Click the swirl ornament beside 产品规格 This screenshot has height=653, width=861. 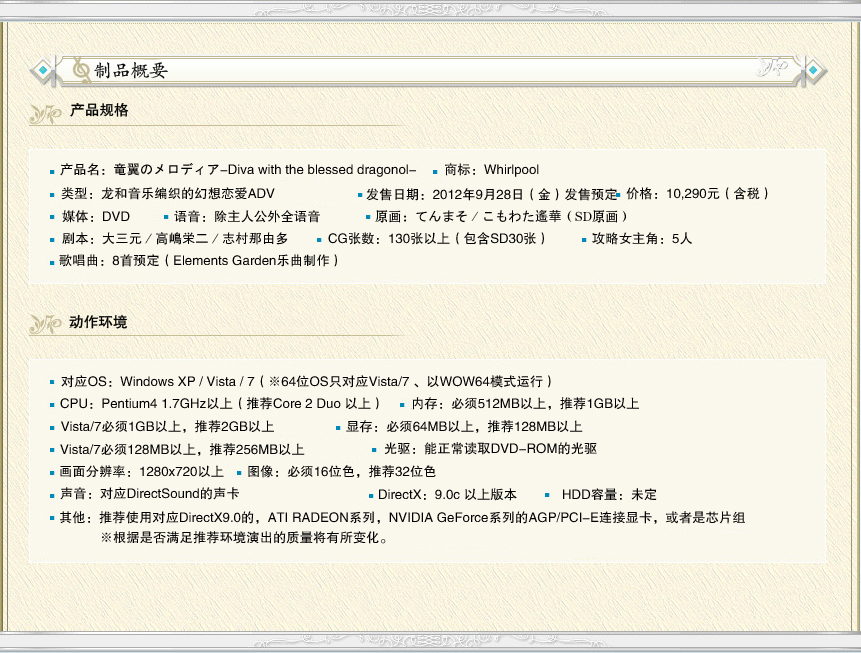[x=47, y=112]
